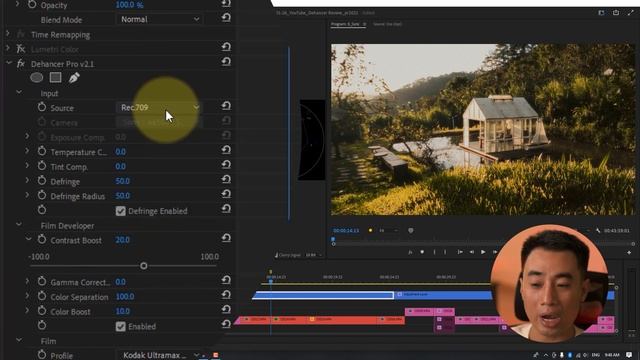This screenshot has height=360, width=640.
Task: Click the Program monitor scrub bar
Action: pos(482,244)
